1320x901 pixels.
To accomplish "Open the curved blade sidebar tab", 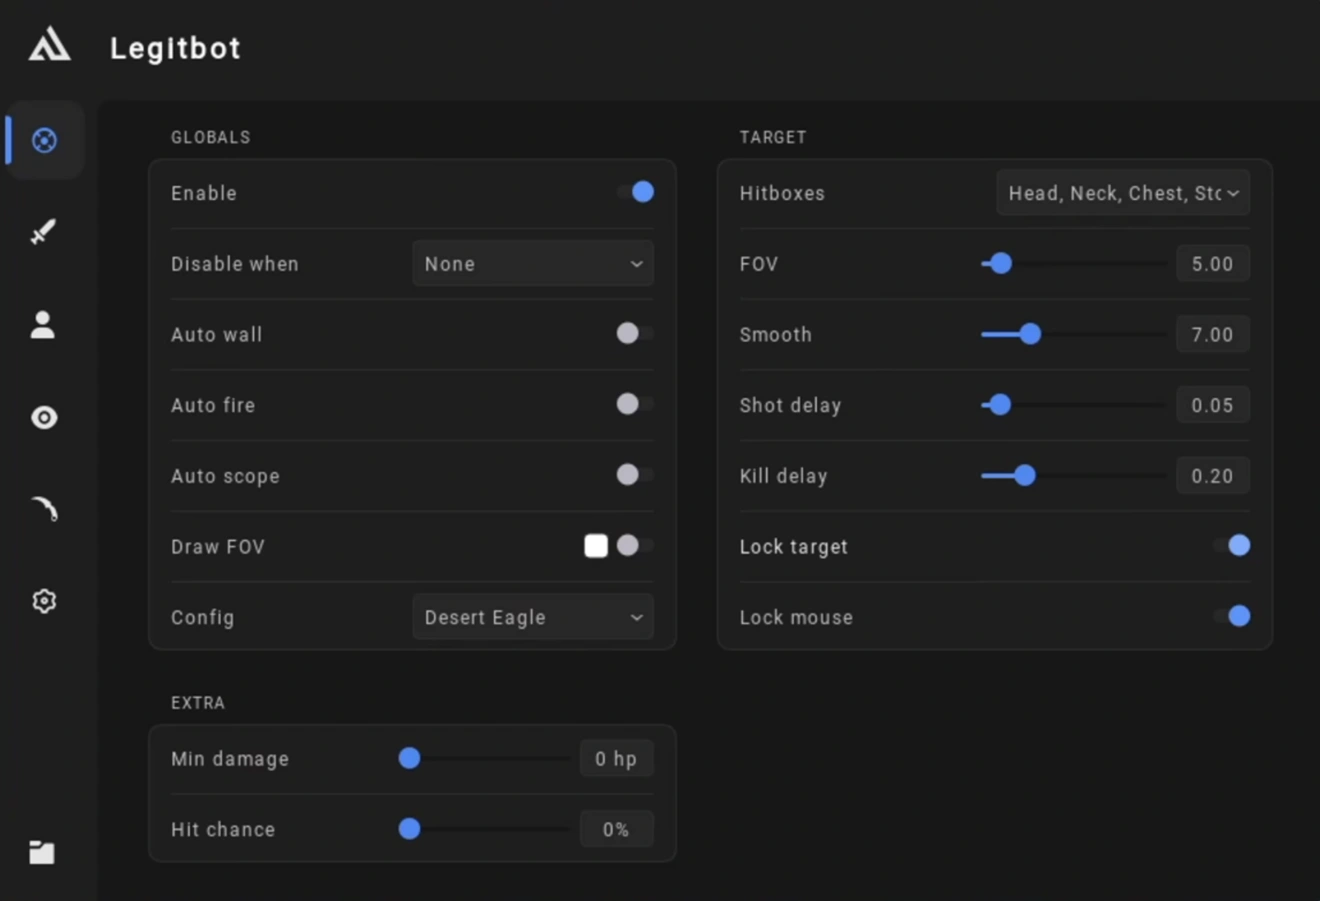I will (44, 509).
